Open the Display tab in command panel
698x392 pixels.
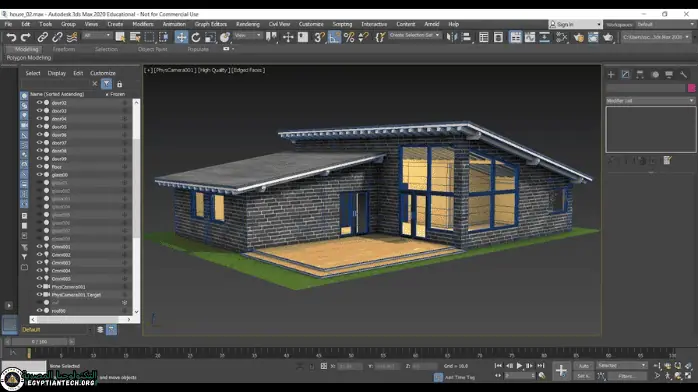click(x=669, y=75)
